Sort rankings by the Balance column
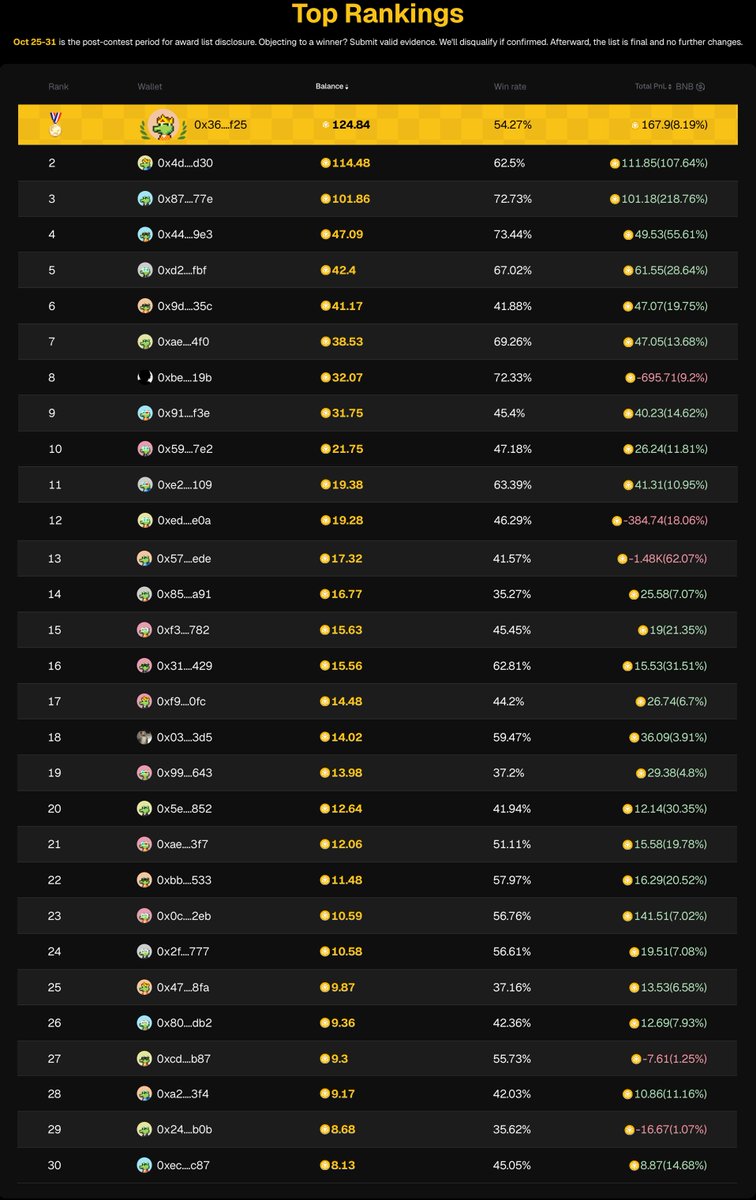Viewport: 756px width, 1200px height. 332,86
